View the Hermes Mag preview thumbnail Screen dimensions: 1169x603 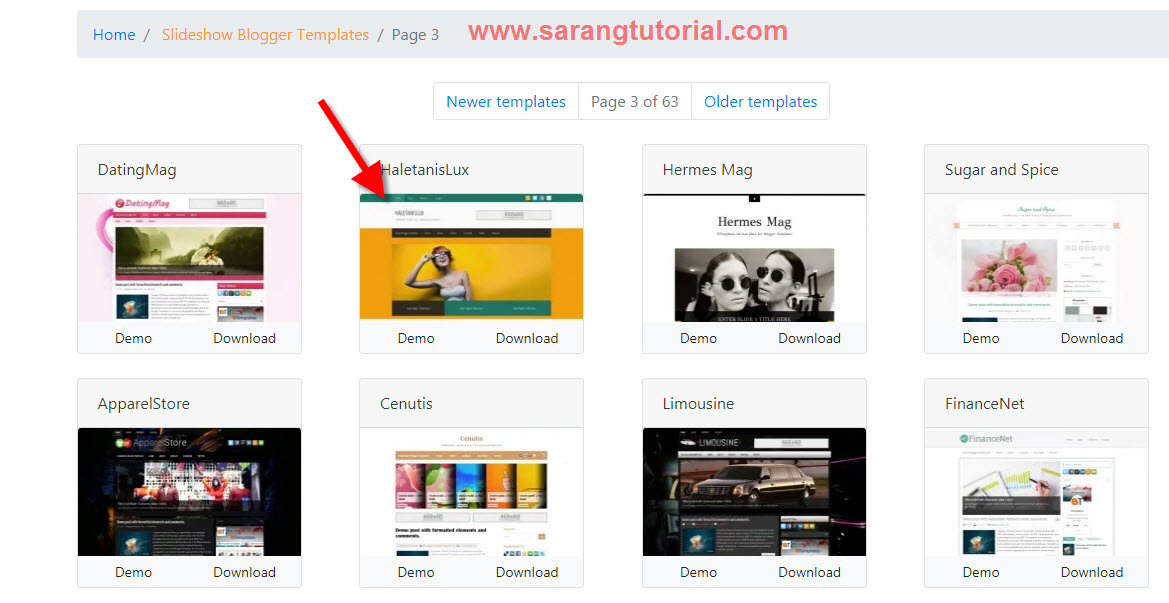754,258
